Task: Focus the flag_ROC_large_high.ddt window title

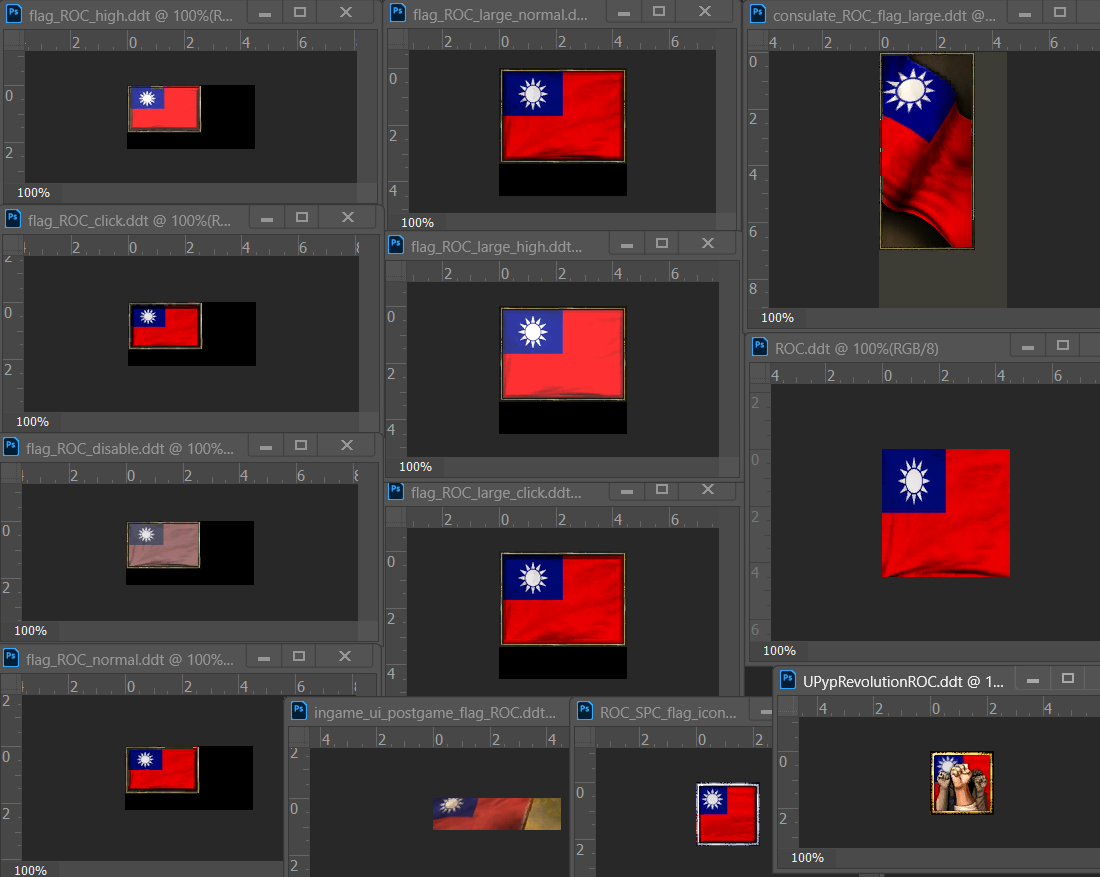Action: tap(495, 245)
